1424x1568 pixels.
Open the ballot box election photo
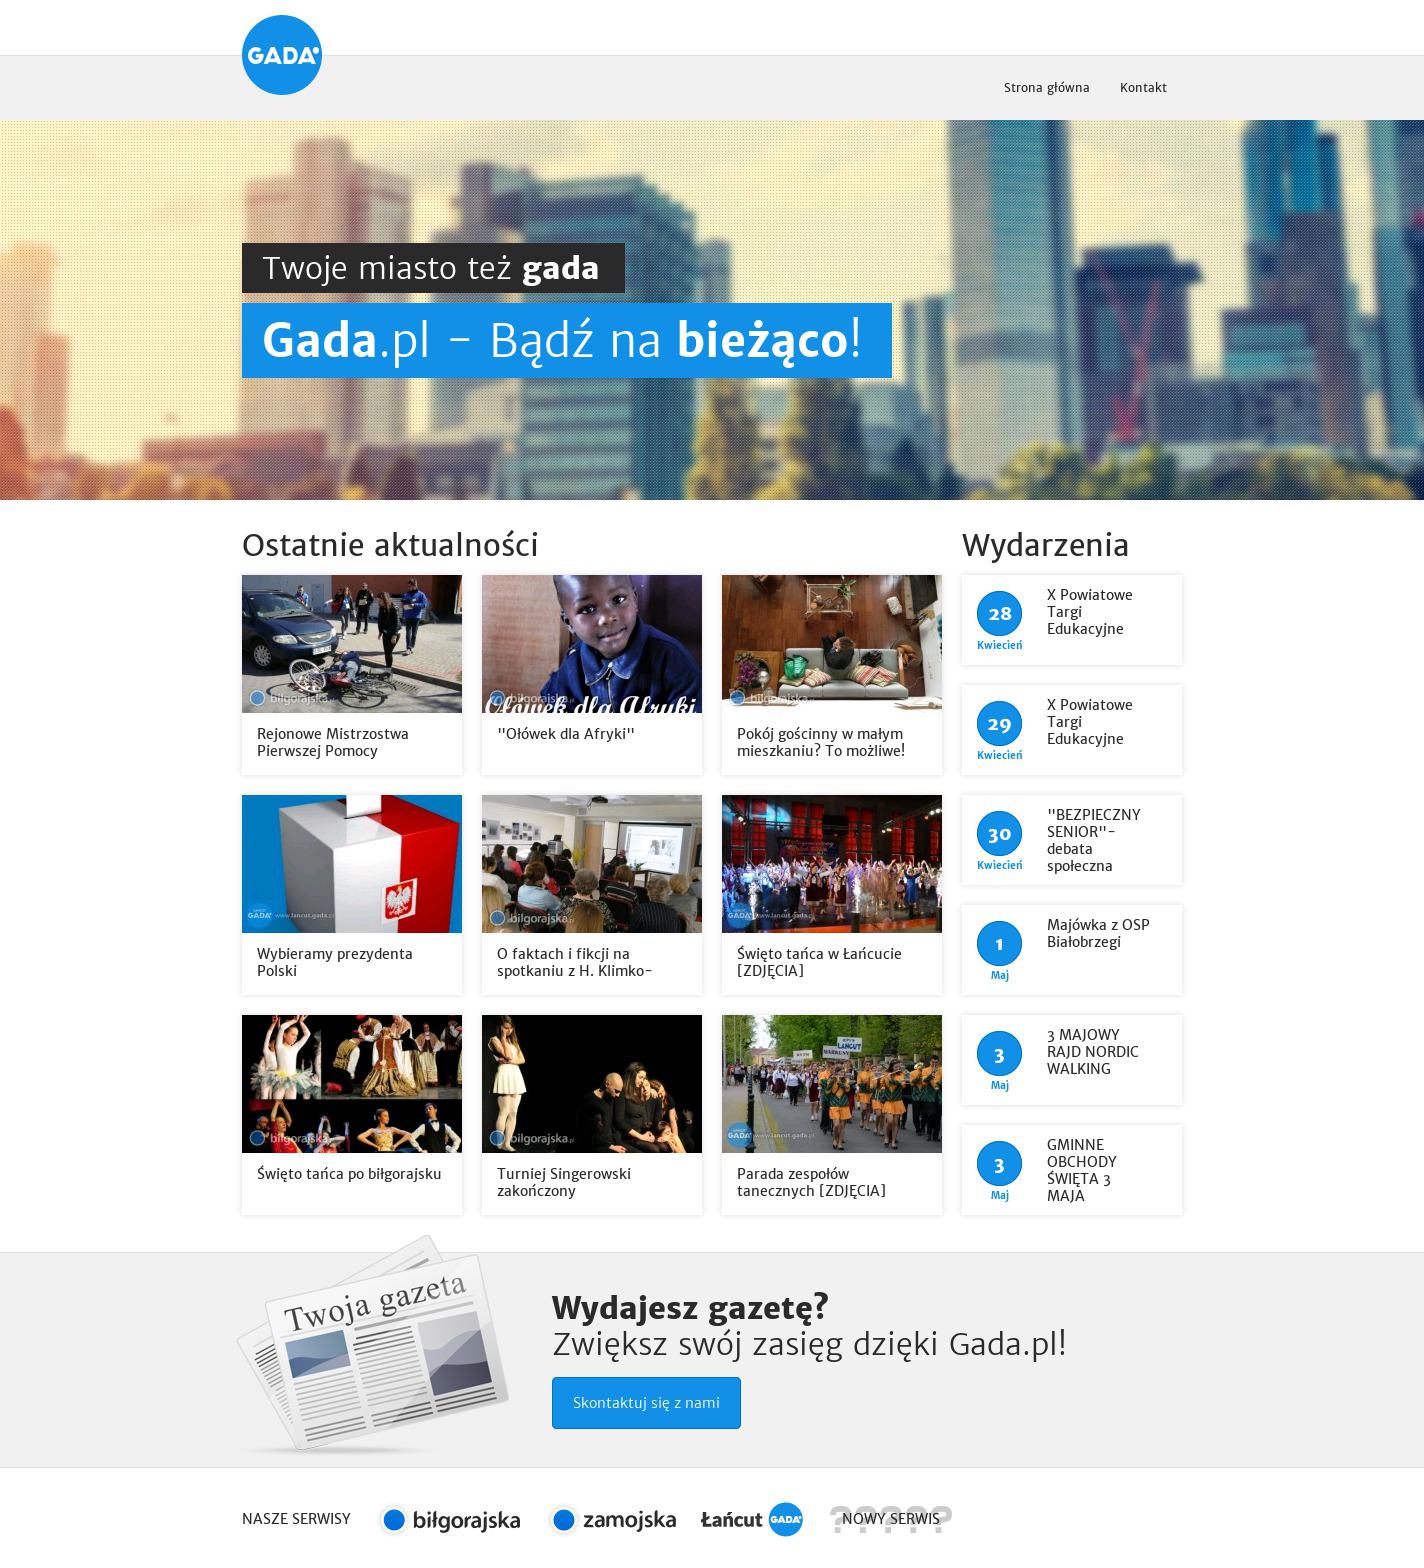352,864
